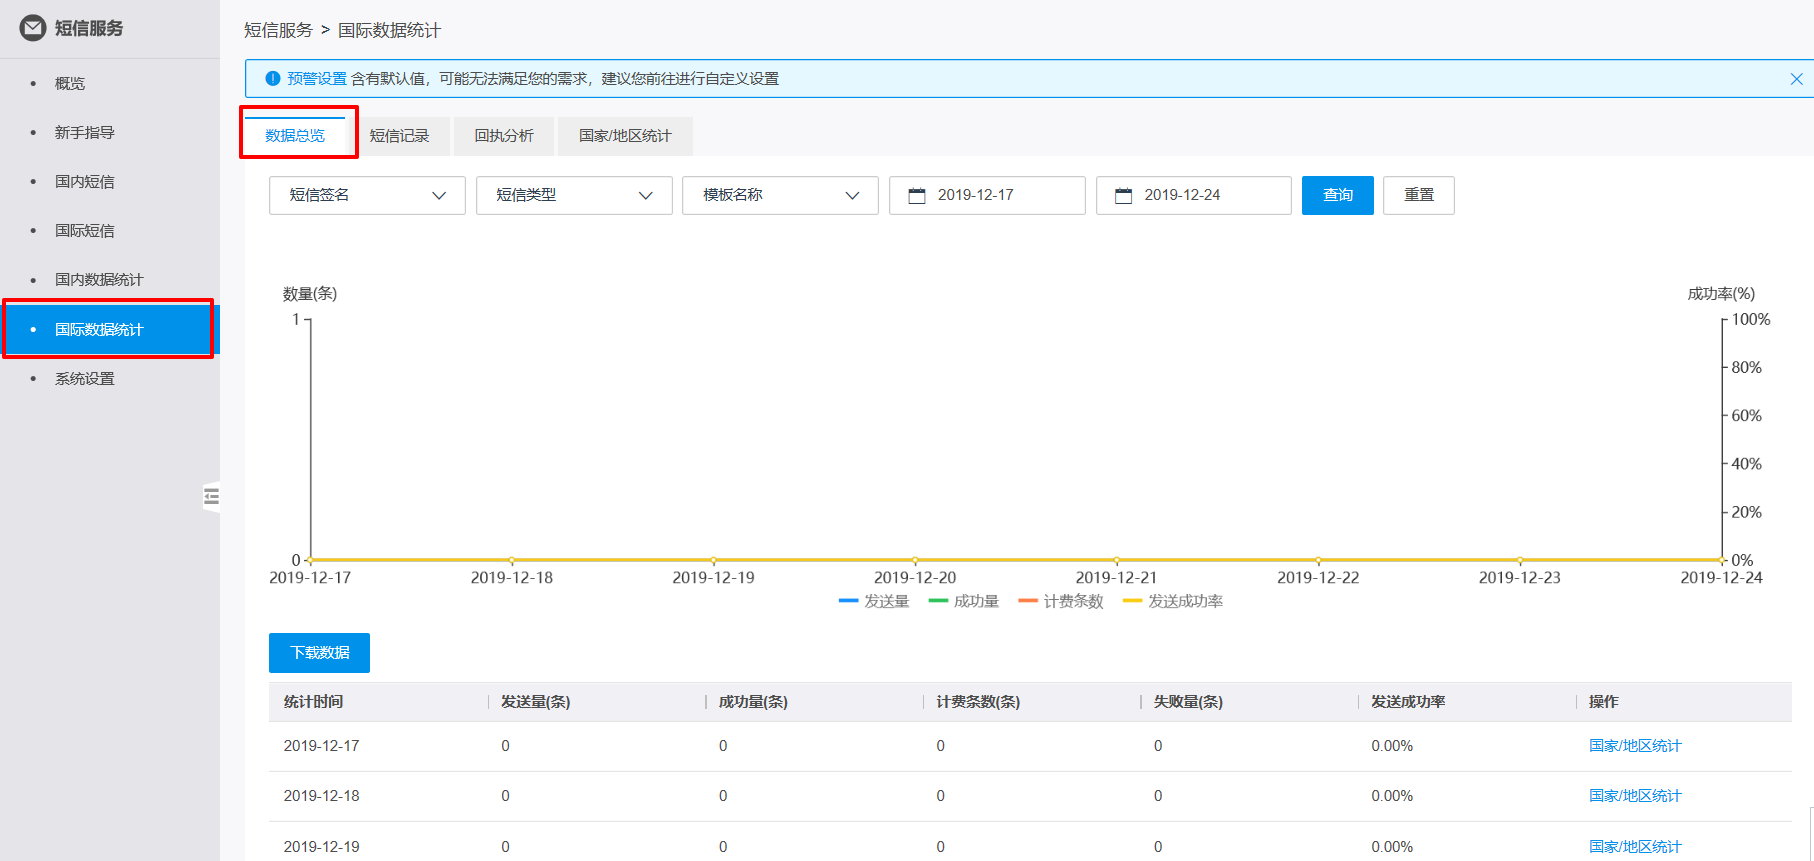Open 国家/地区统计 link for 2019-12-18
Image resolution: width=1814 pixels, height=861 pixels.
pos(1635,796)
